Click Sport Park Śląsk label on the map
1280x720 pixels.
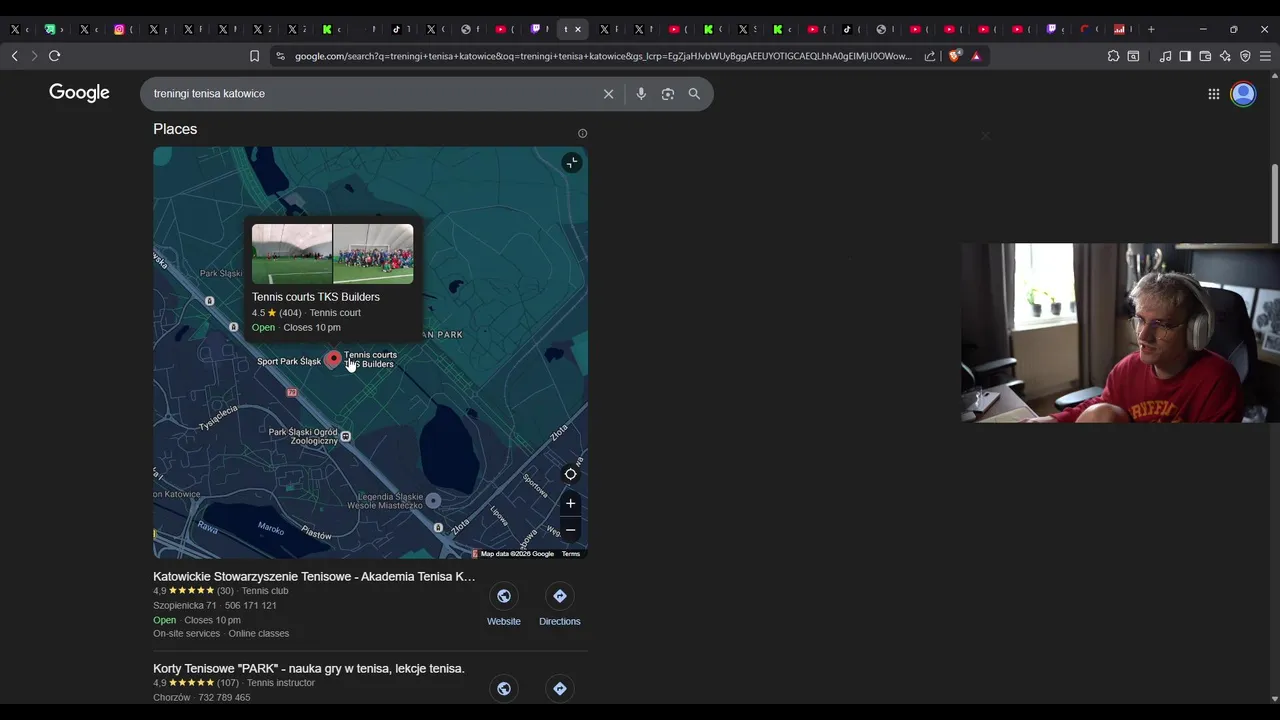click(289, 362)
